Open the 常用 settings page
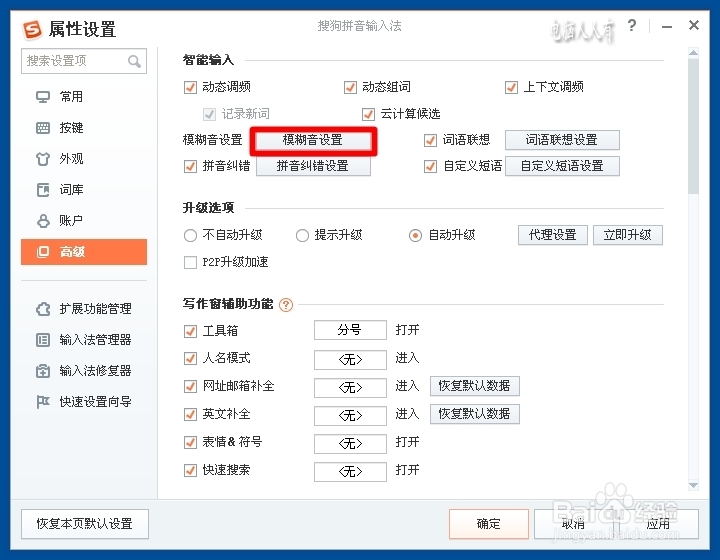 coord(84,97)
